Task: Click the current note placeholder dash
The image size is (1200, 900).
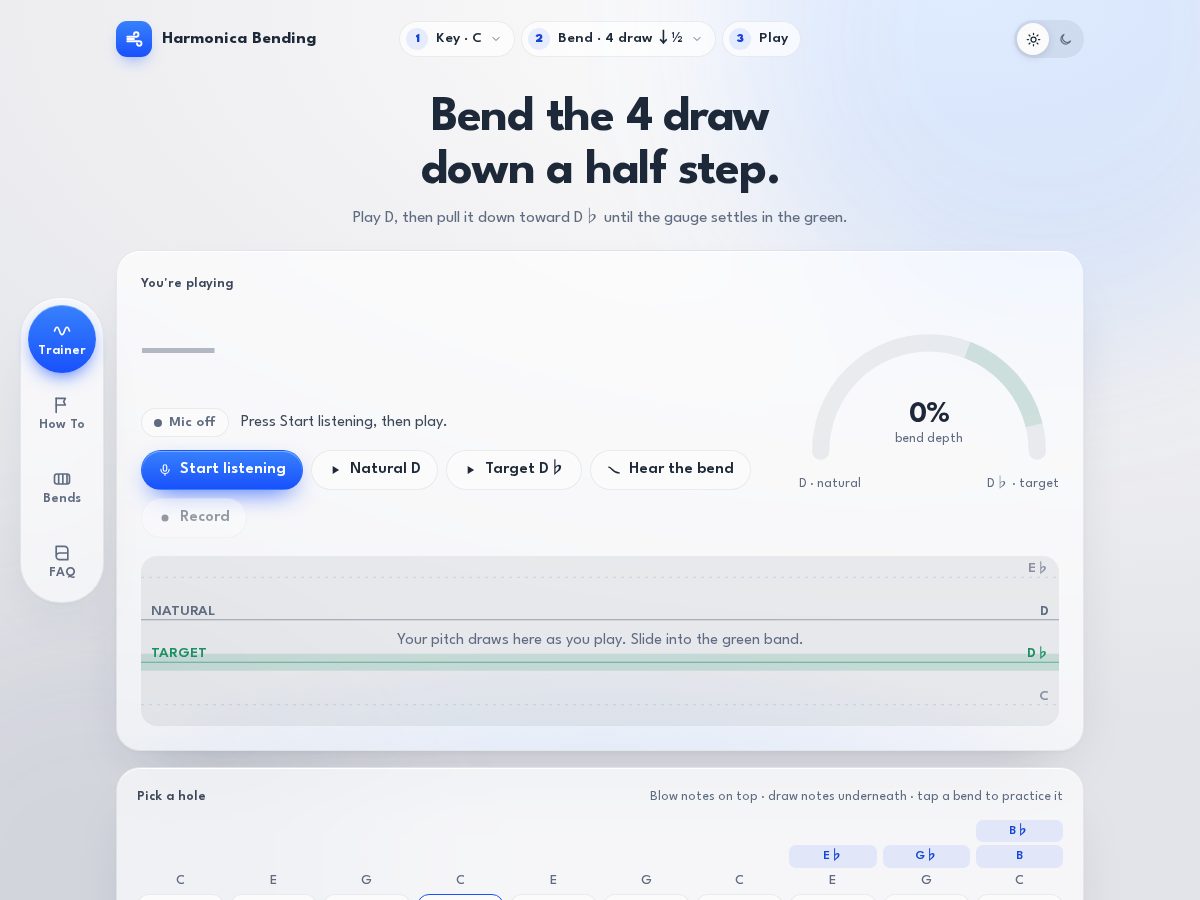Action: point(178,351)
